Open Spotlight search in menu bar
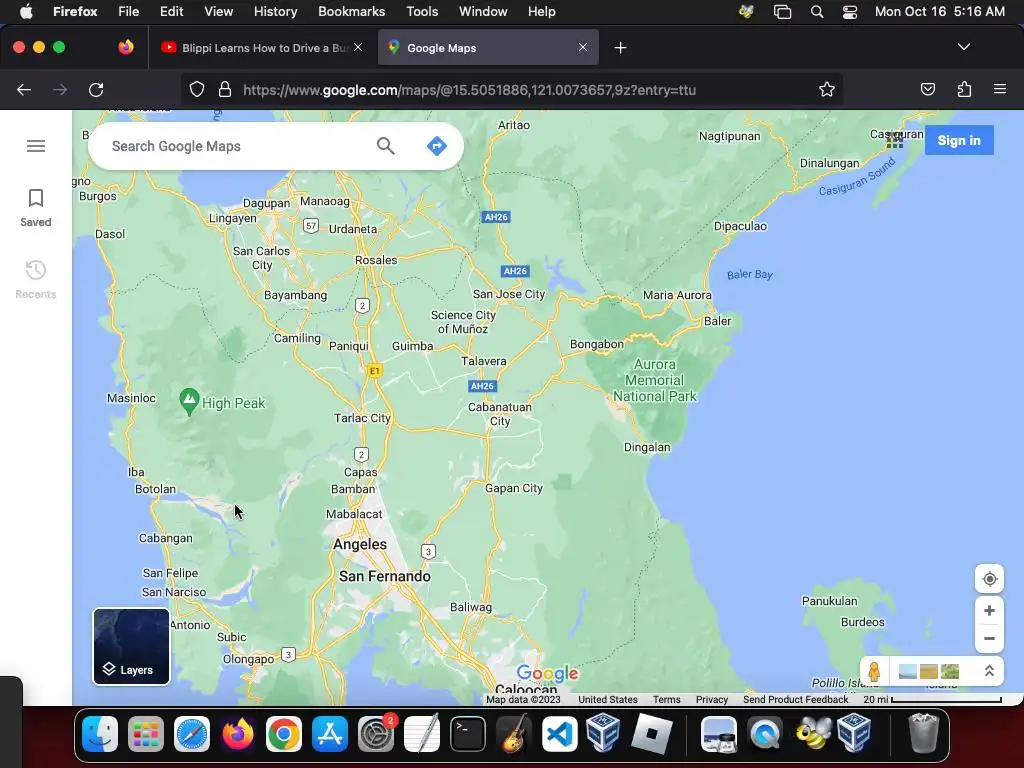The height and width of the screenshot is (768, 1024). click(x=816, y=12)
